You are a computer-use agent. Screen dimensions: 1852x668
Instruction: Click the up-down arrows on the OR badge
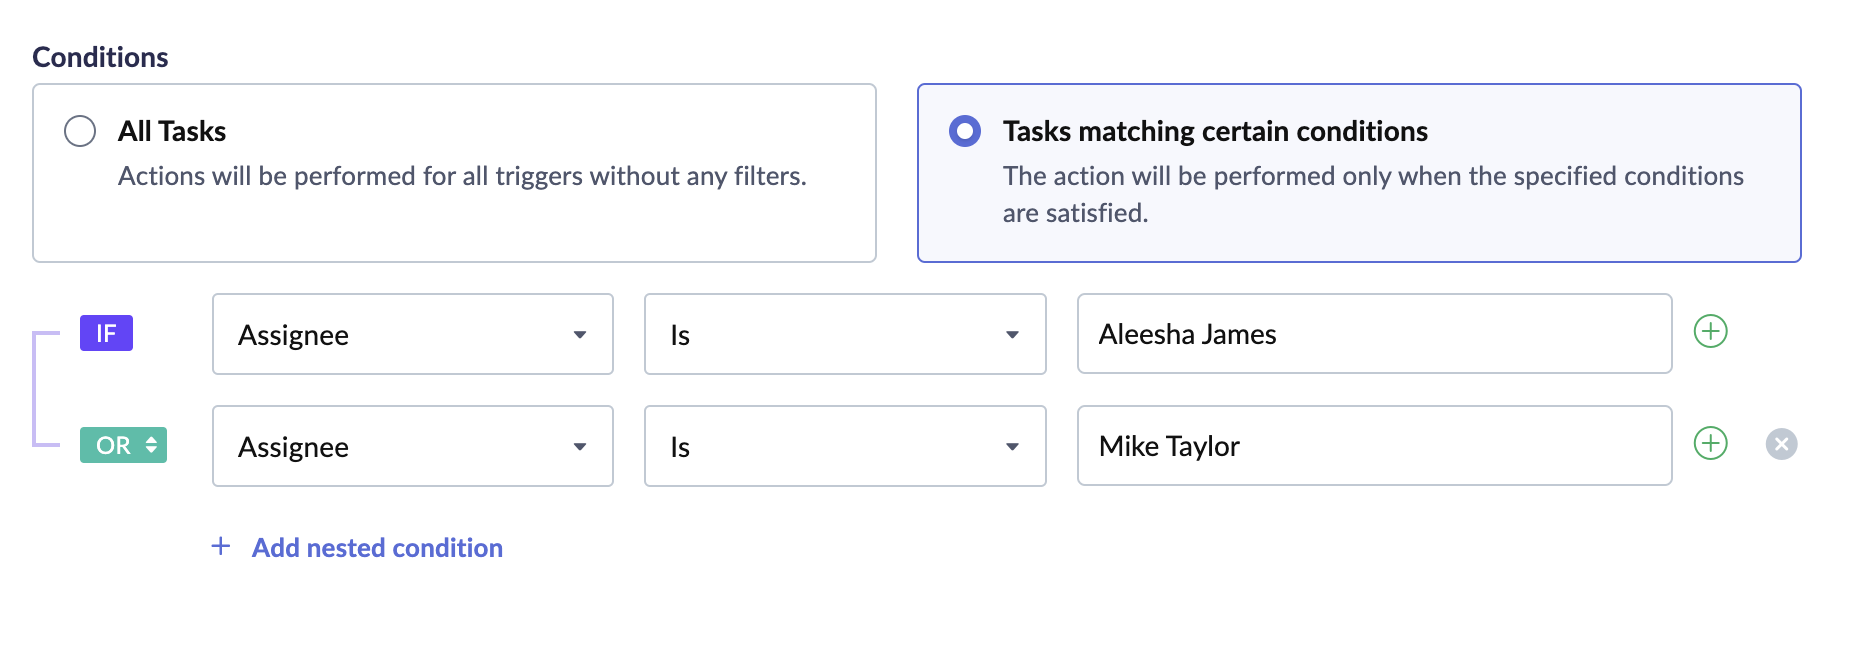(x=151, y=445)
